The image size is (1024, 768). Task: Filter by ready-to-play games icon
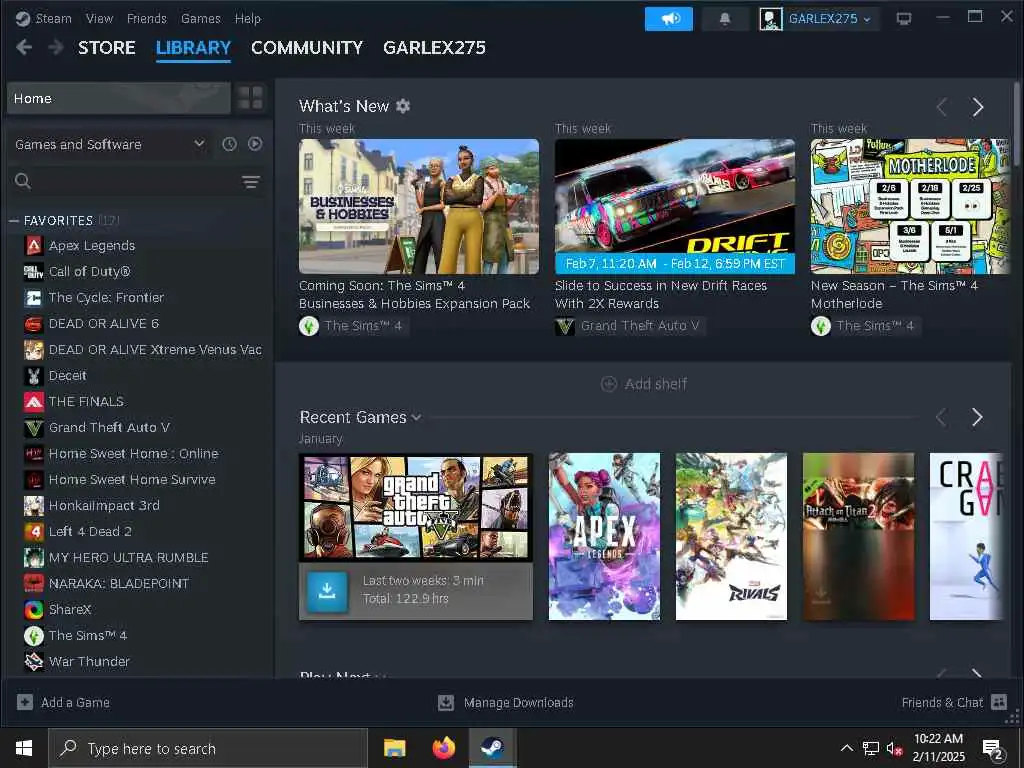255,144
